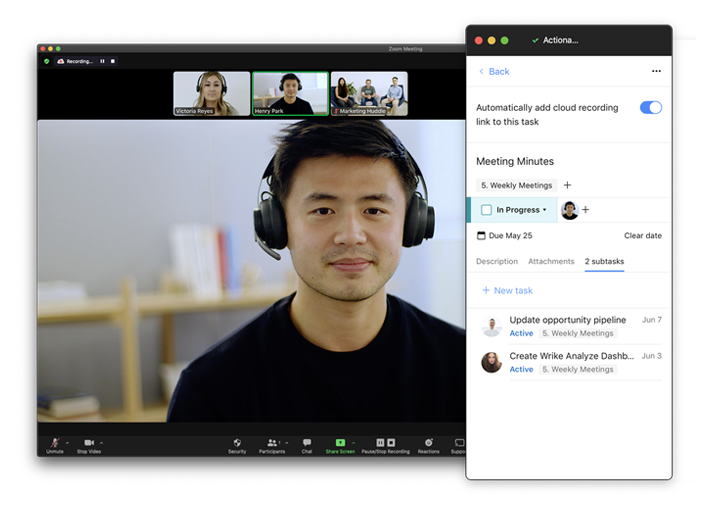The image size is (704, 512).
Task: Unmute the microphone in Zoom
Action: (55, 446)
